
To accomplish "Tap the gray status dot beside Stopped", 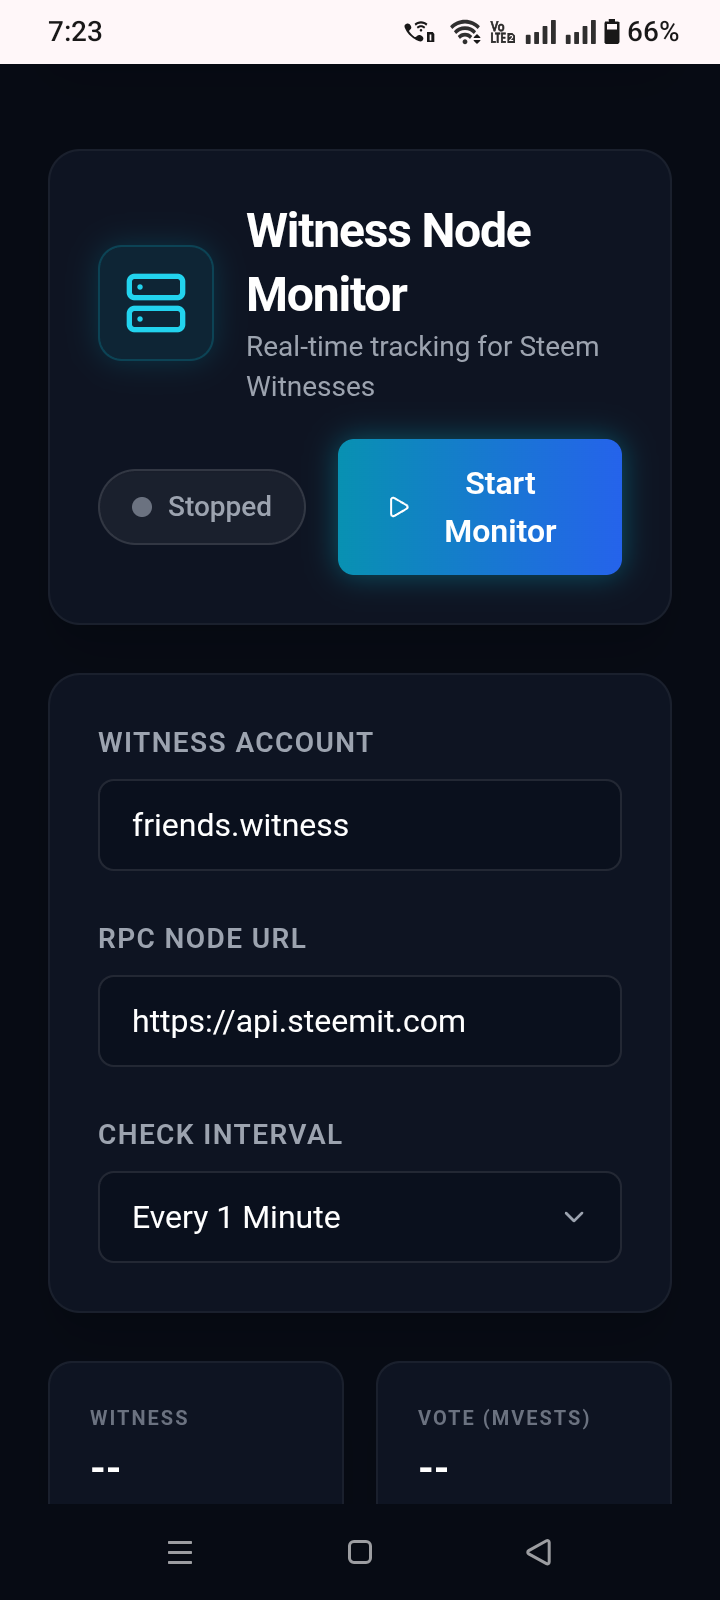I will tap(142, 507).
